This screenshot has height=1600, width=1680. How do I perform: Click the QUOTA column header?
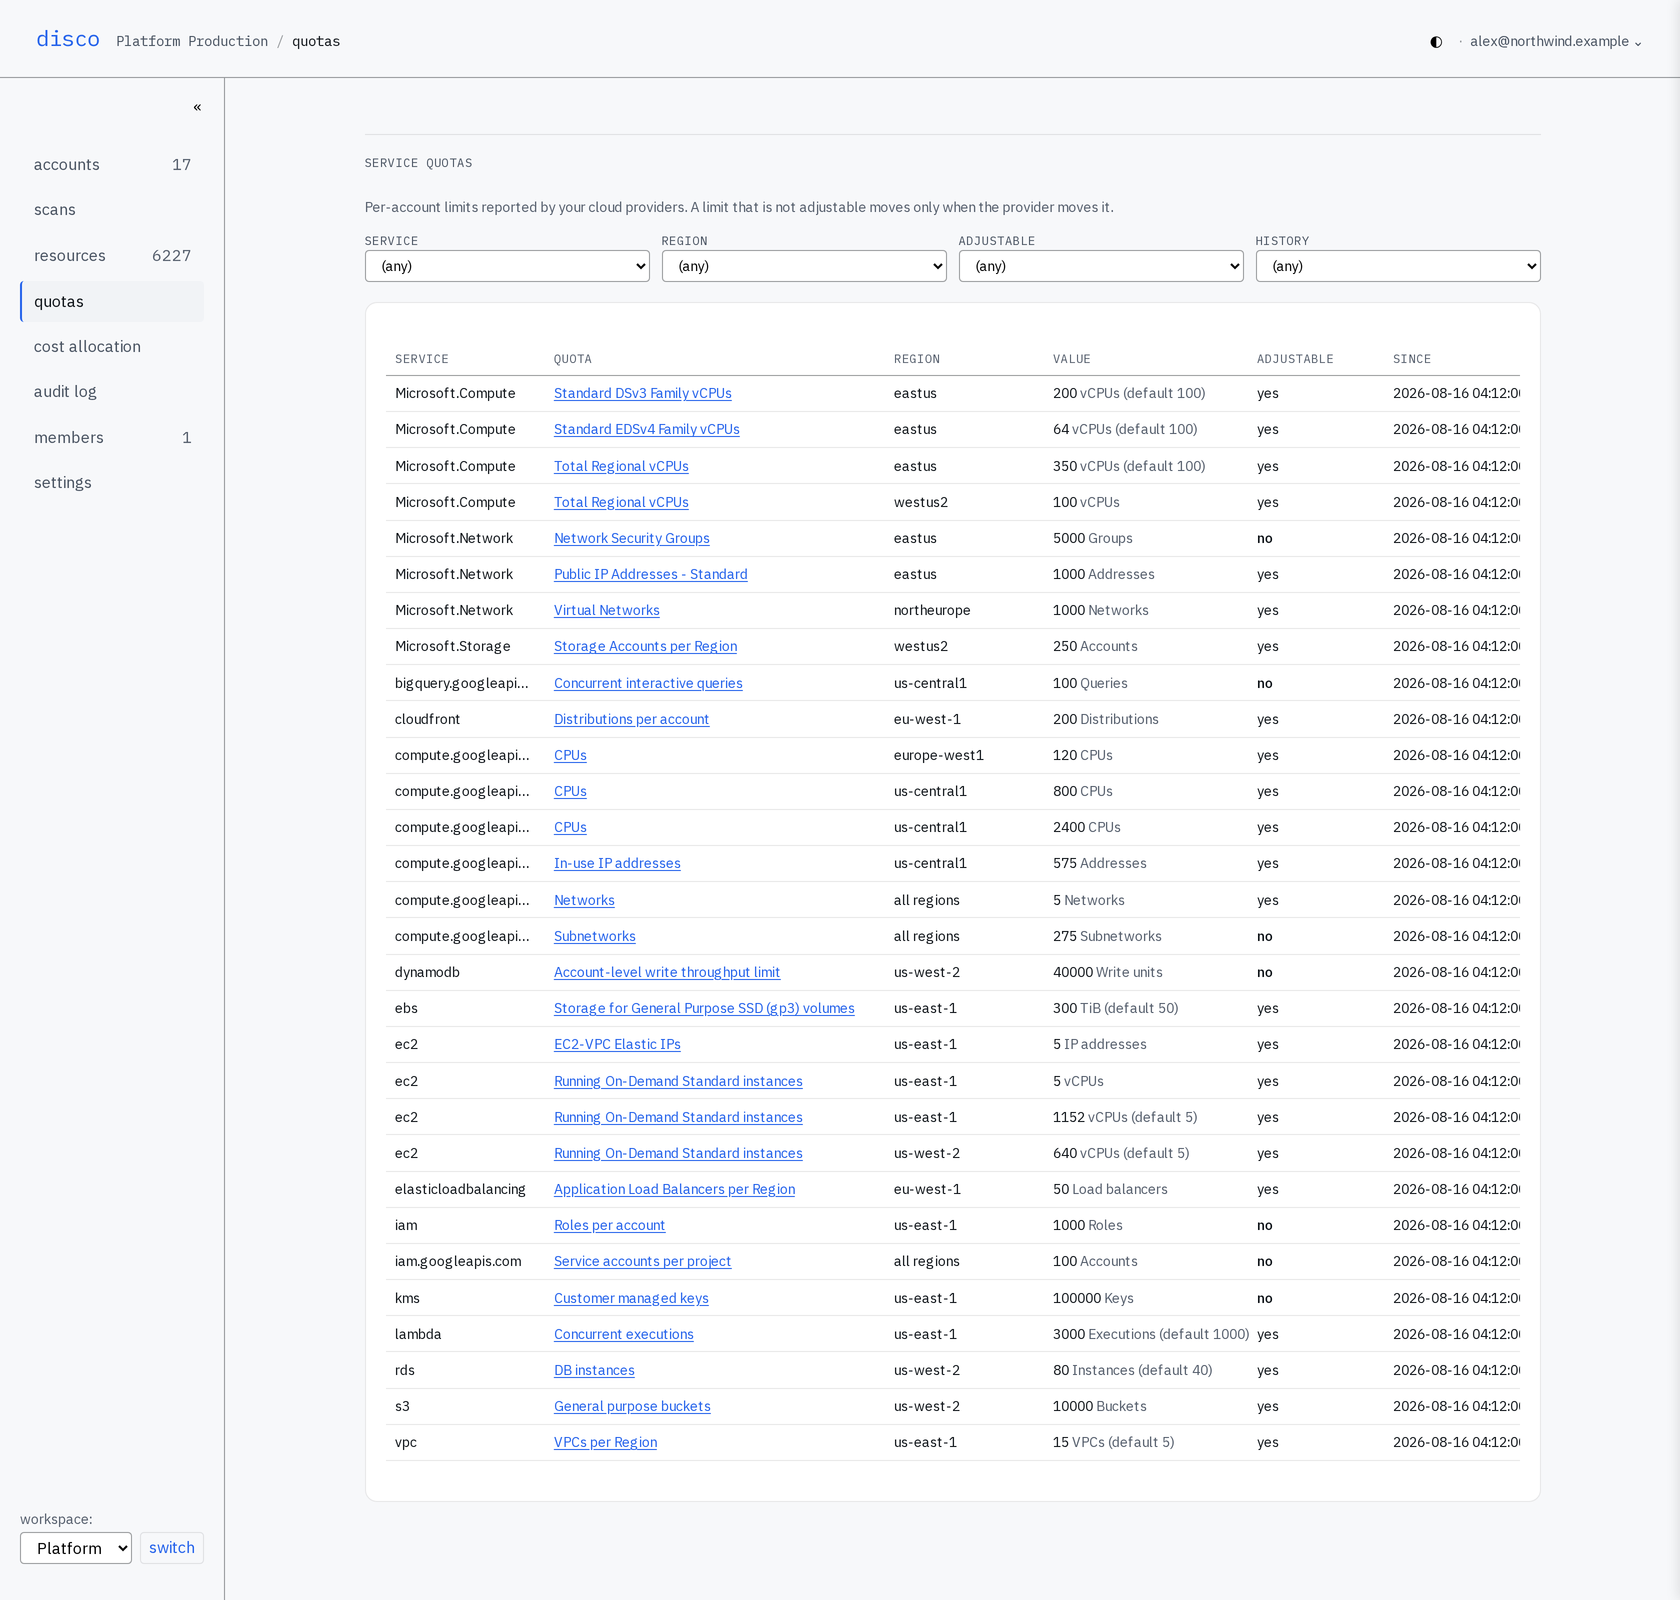573,359
